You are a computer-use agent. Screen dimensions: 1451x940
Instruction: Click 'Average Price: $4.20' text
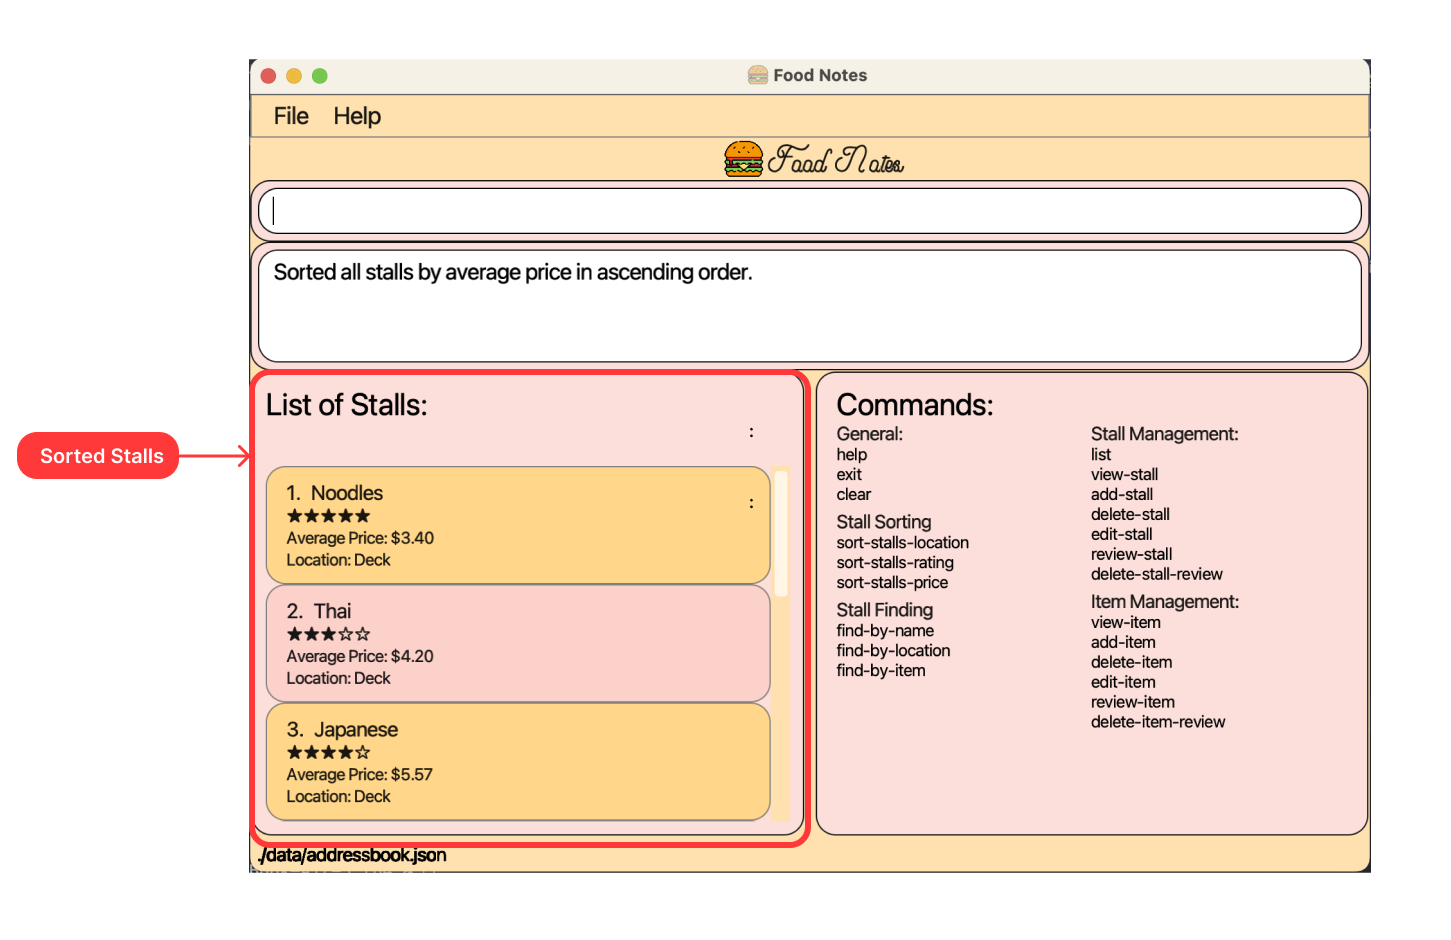coord(360,656)
